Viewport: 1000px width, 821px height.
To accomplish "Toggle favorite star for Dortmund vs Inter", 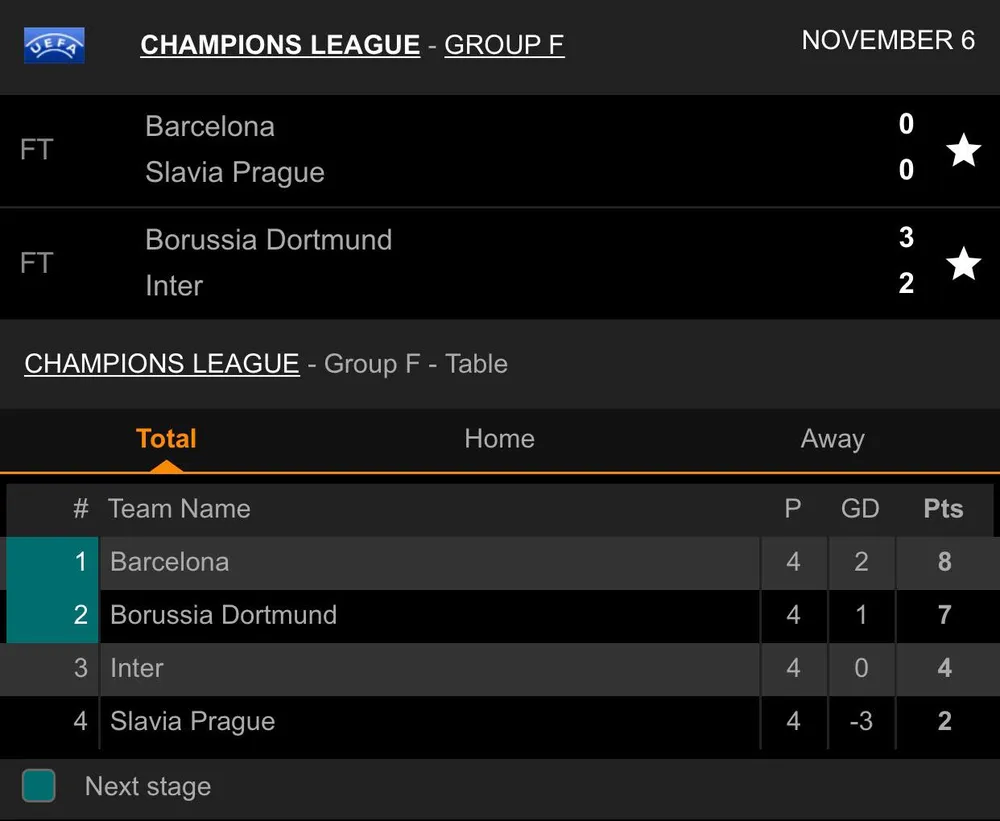I will point(963,264).
